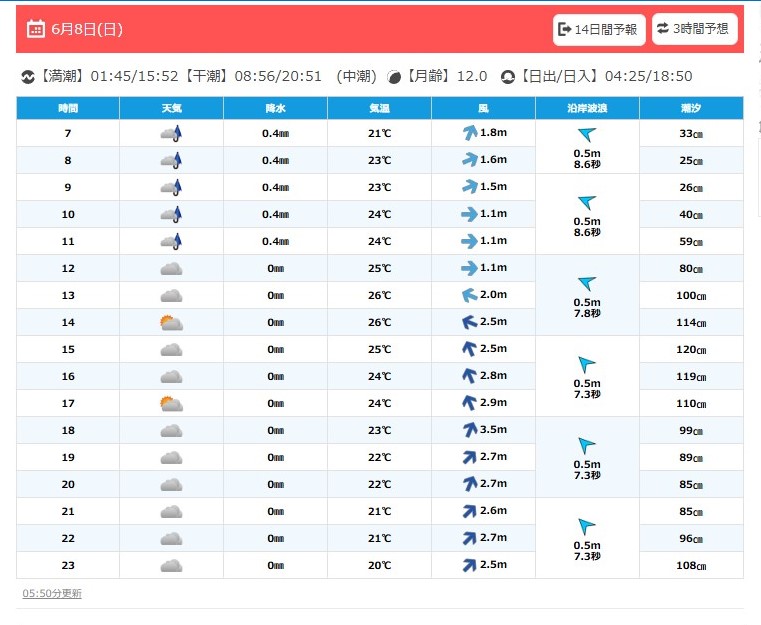
Task: Click the wind arrow beside 1.8m
Action: click(469, 132)
